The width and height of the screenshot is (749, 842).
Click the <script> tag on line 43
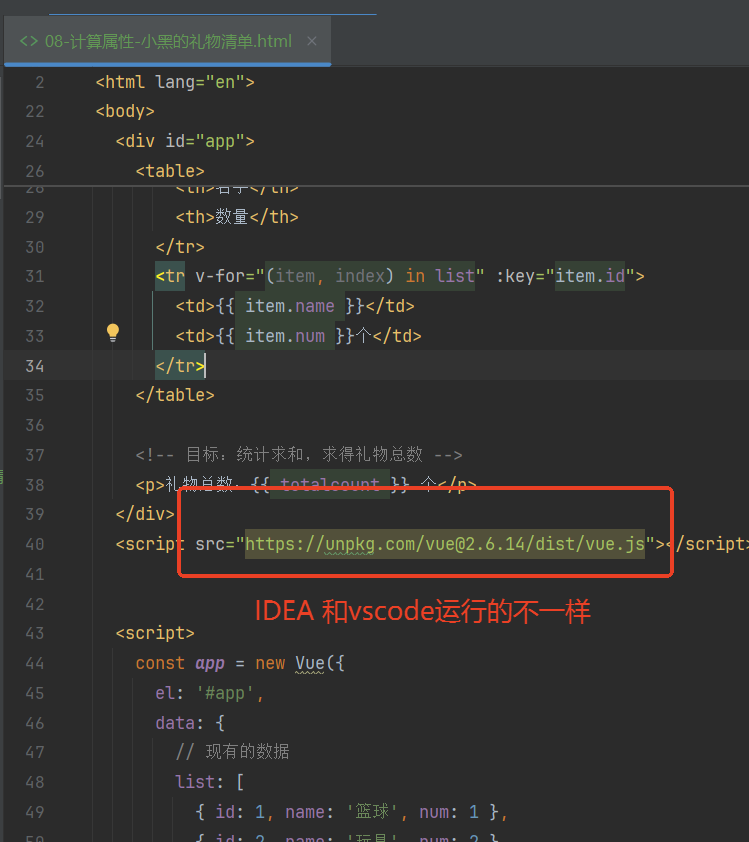[155, 633]
